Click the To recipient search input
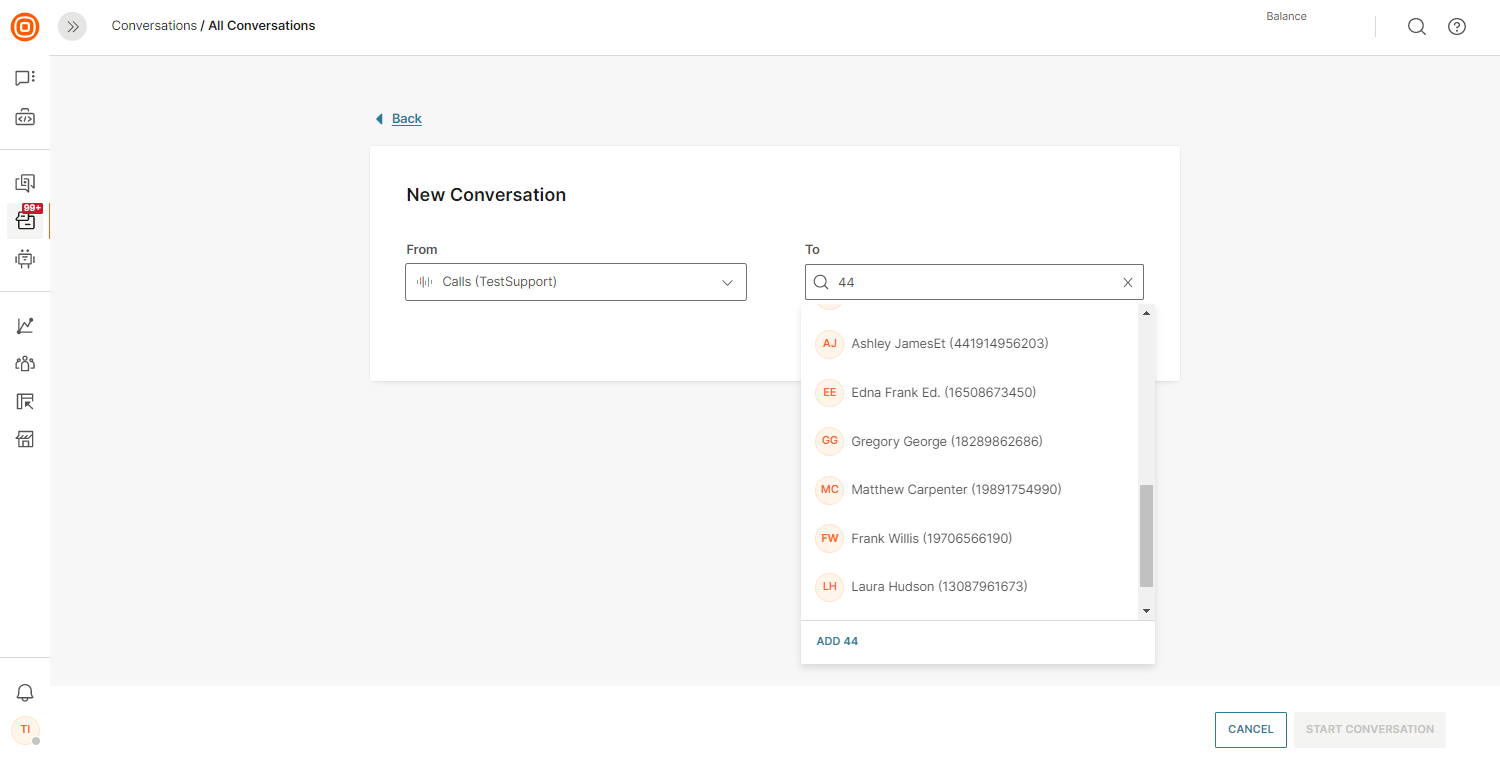 970,283
